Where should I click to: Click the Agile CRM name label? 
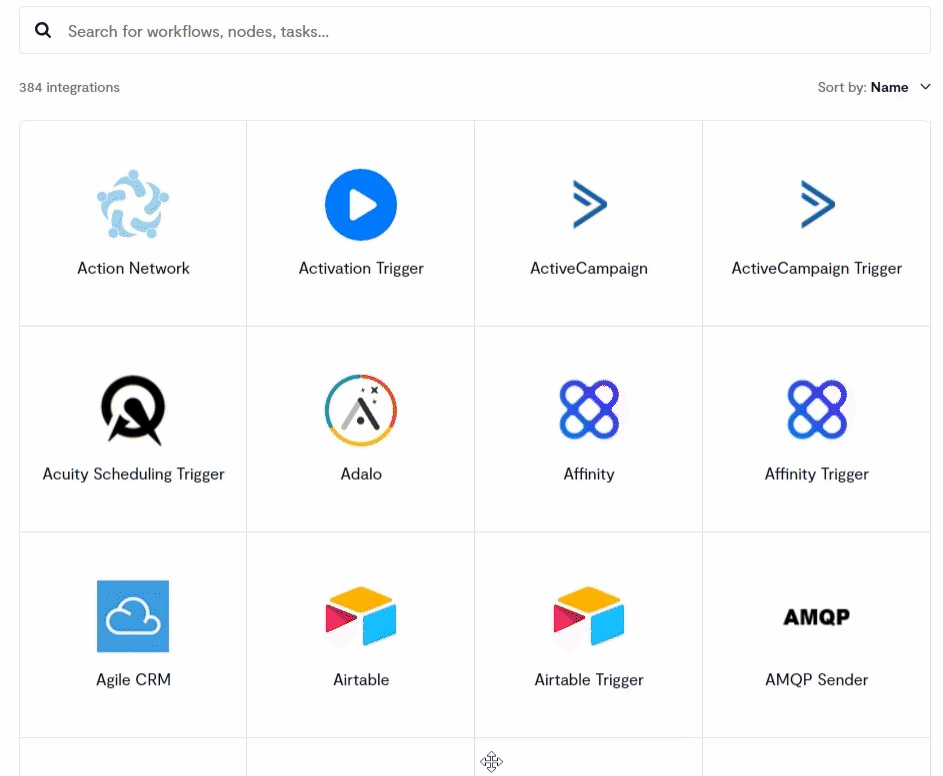133,680
